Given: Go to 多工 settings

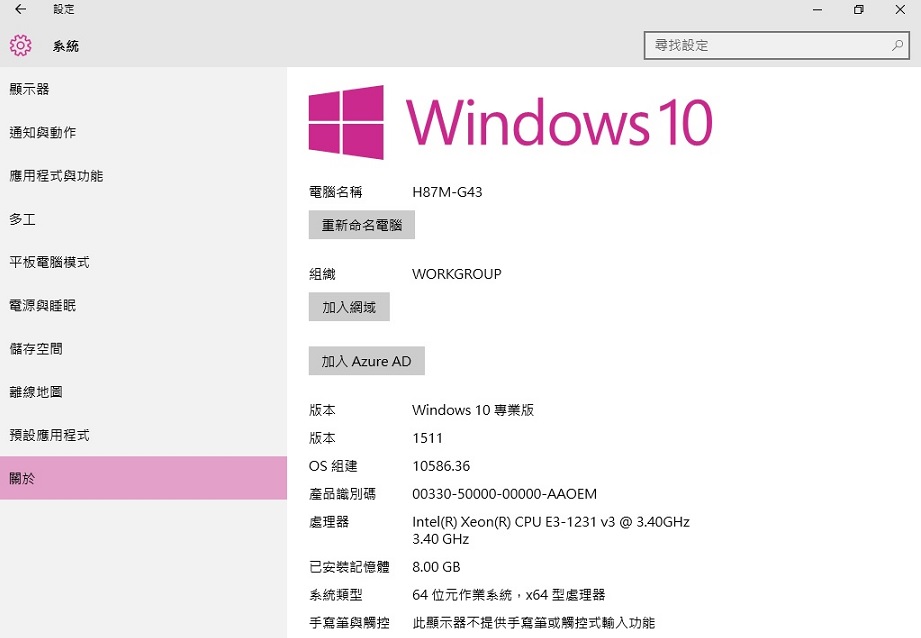Looking at the screenshot, I should 143,219.
